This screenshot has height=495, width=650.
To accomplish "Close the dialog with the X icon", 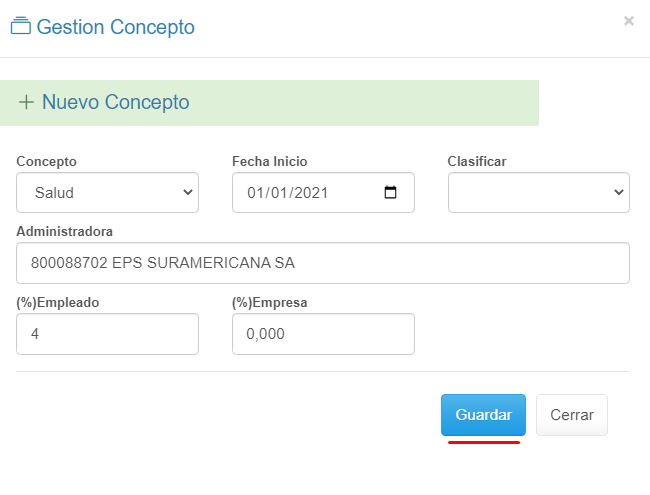I will pyautogui.click(x=629, y=20).
